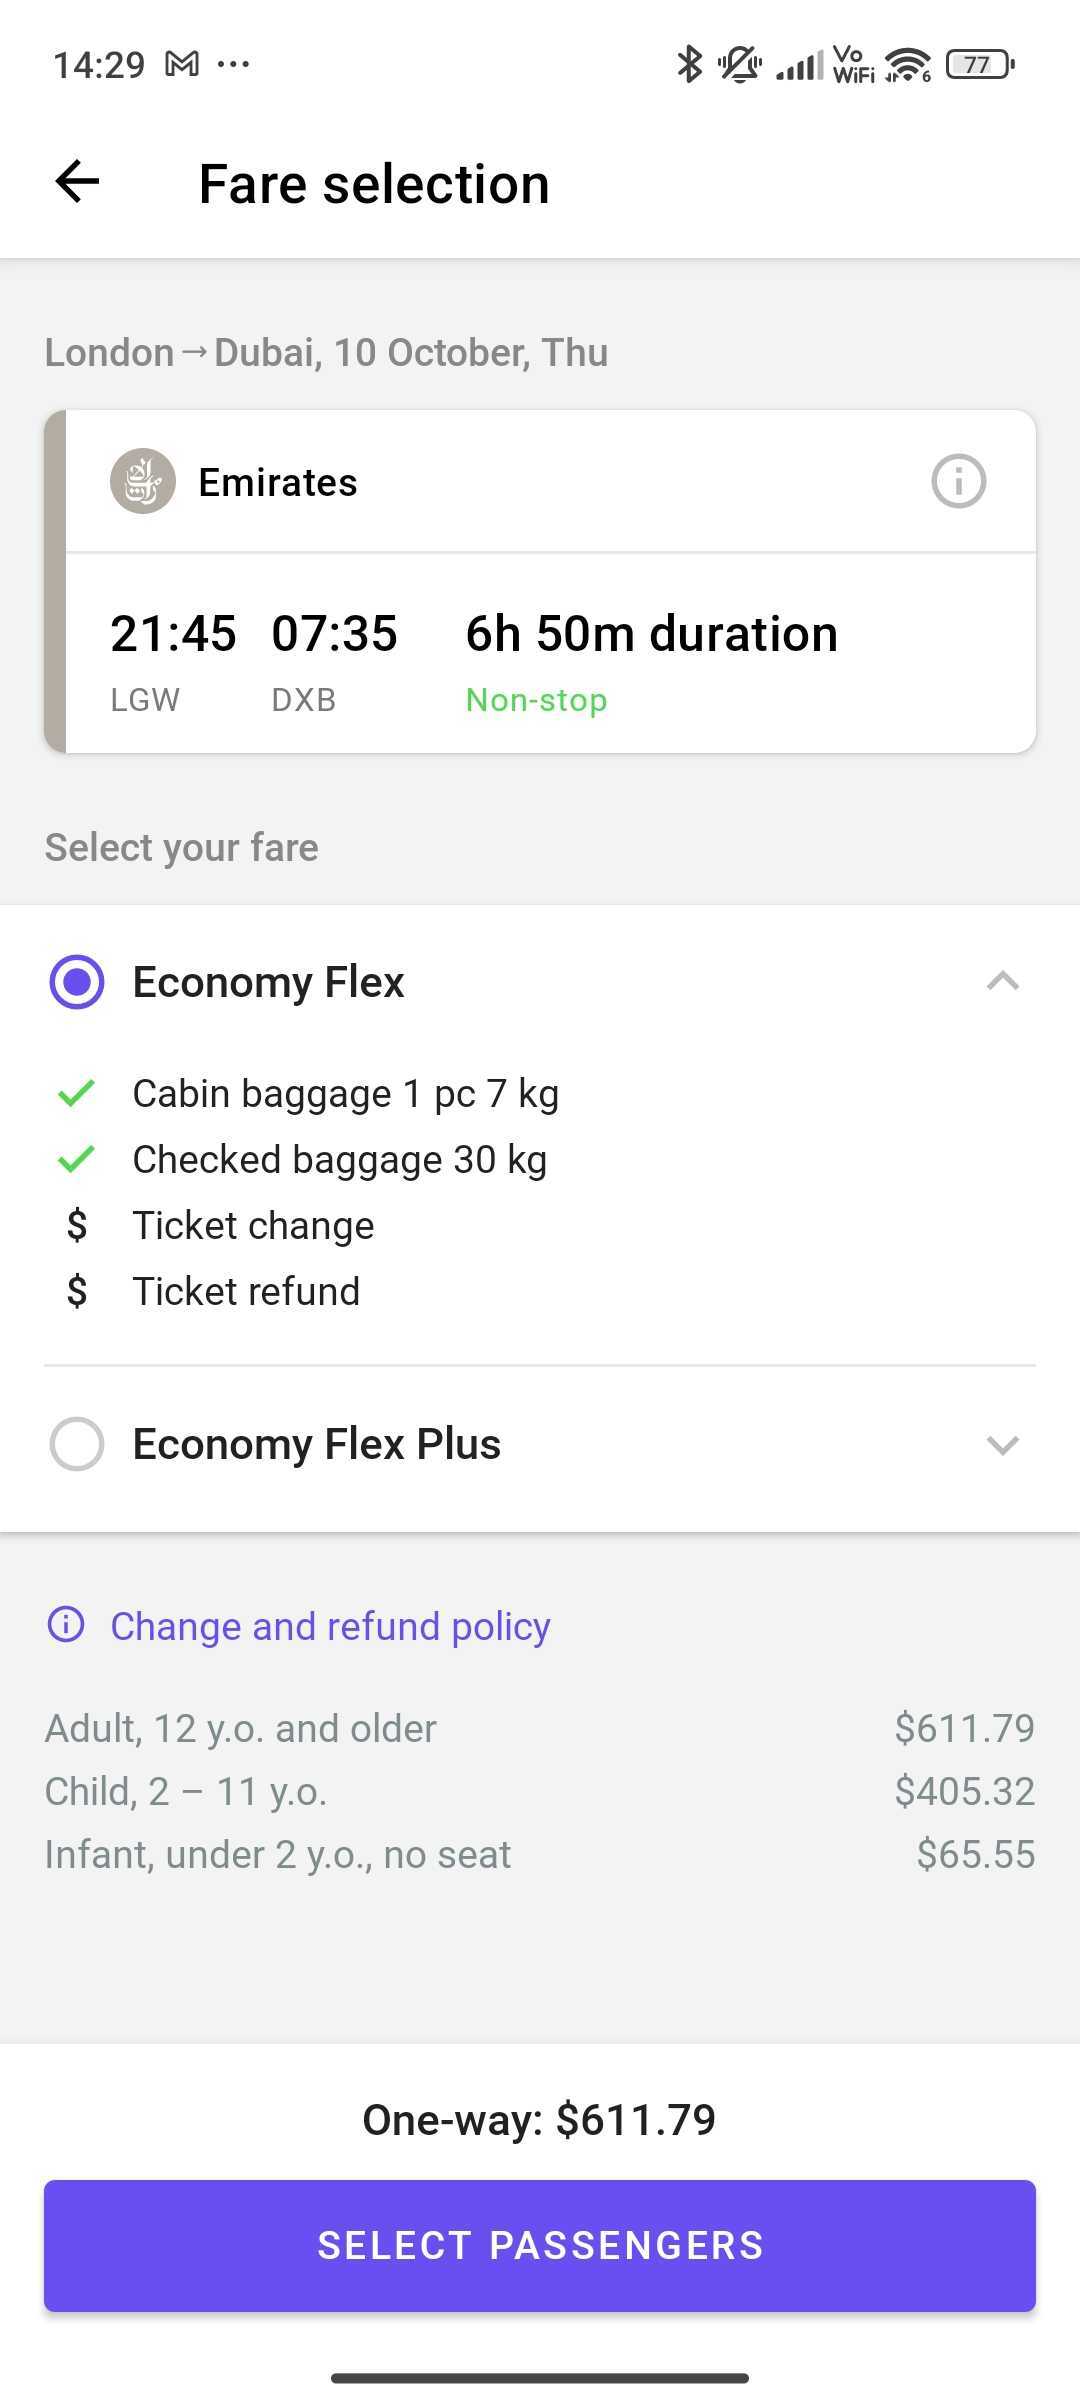Tap the Change and refund policy info icon
1080x2400 pixels.
(x=66, y=1625)
